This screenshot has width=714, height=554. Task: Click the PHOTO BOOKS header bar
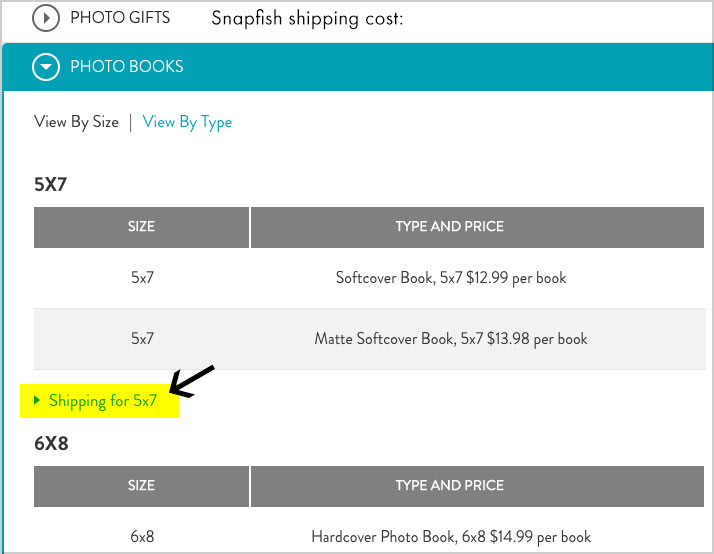[x=358, y=67]
